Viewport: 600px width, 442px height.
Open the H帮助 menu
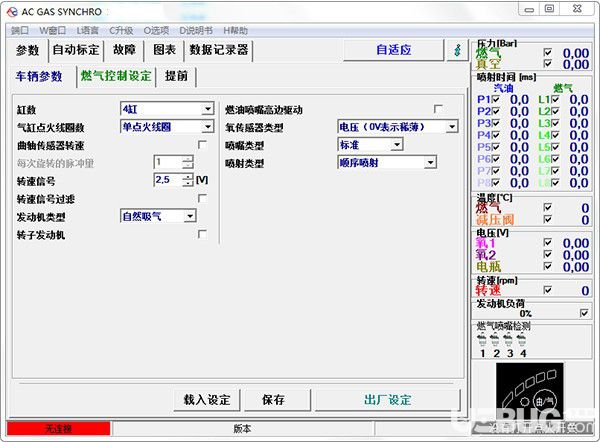point(235,31)
